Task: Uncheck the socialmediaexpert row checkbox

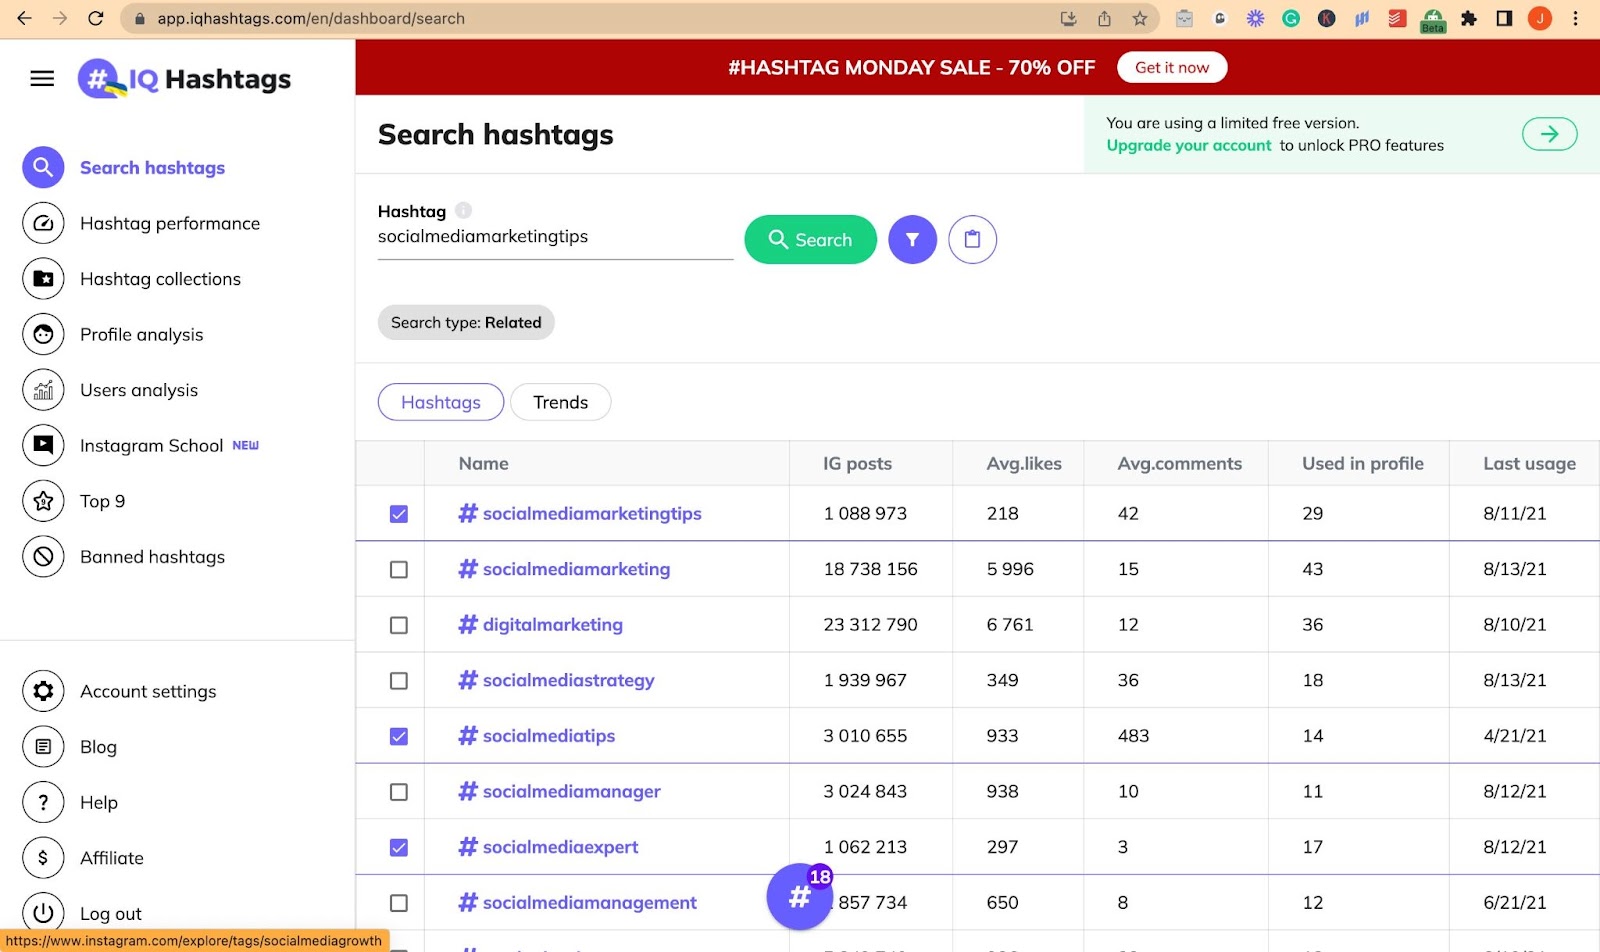Action: pos(399,847)
